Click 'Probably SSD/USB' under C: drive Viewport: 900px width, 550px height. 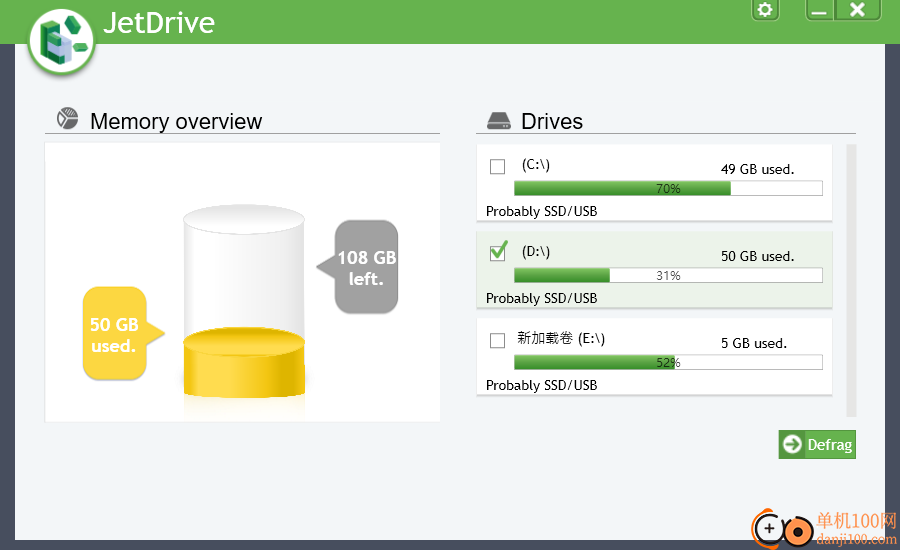(541, 211)
